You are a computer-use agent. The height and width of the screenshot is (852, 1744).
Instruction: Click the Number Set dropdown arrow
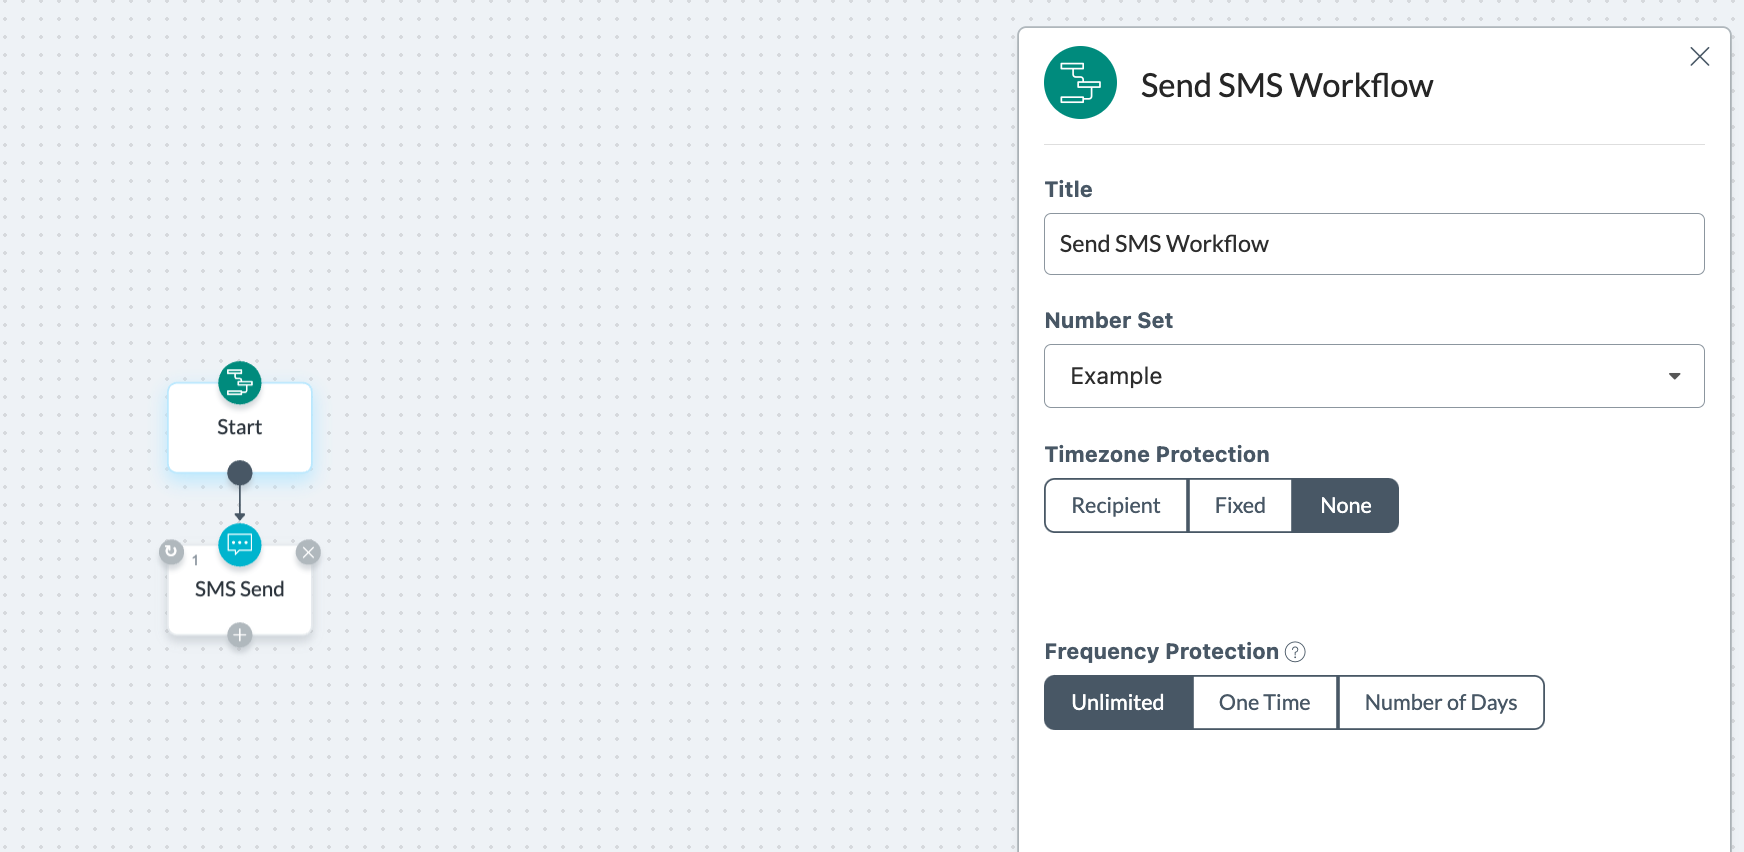coord(1674,377)
